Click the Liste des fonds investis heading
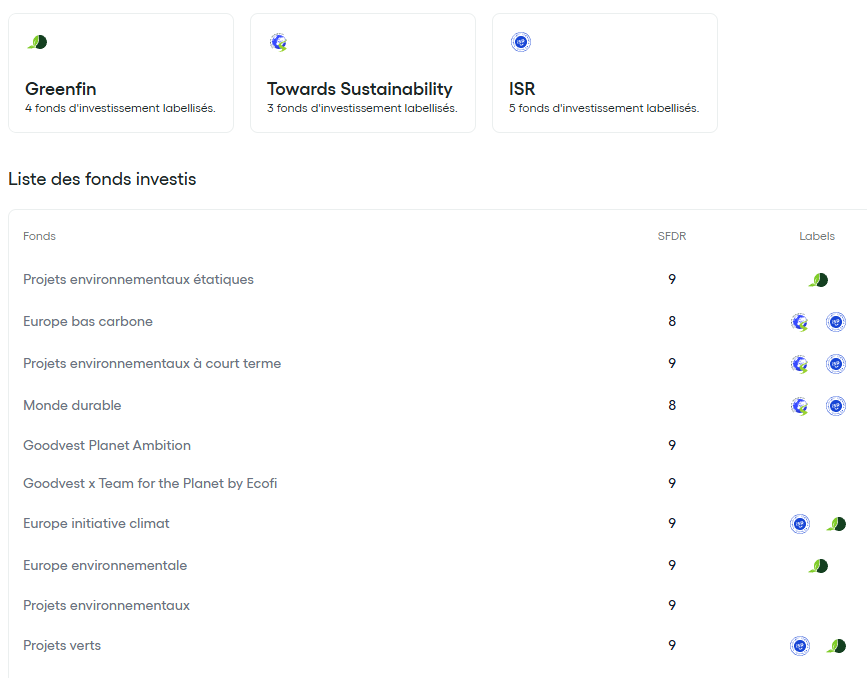 102,179
